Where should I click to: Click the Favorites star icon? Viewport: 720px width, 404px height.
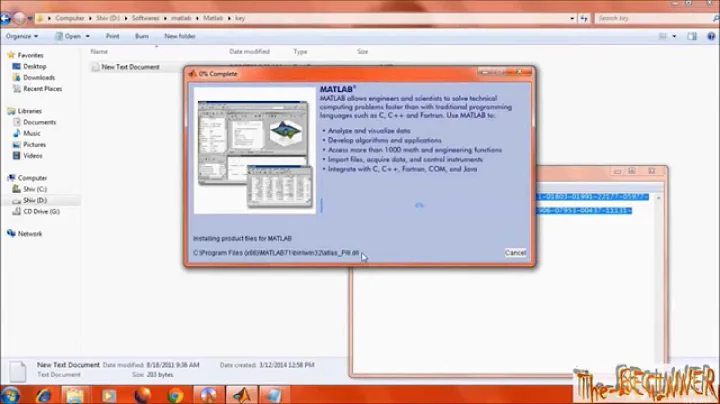11,55
